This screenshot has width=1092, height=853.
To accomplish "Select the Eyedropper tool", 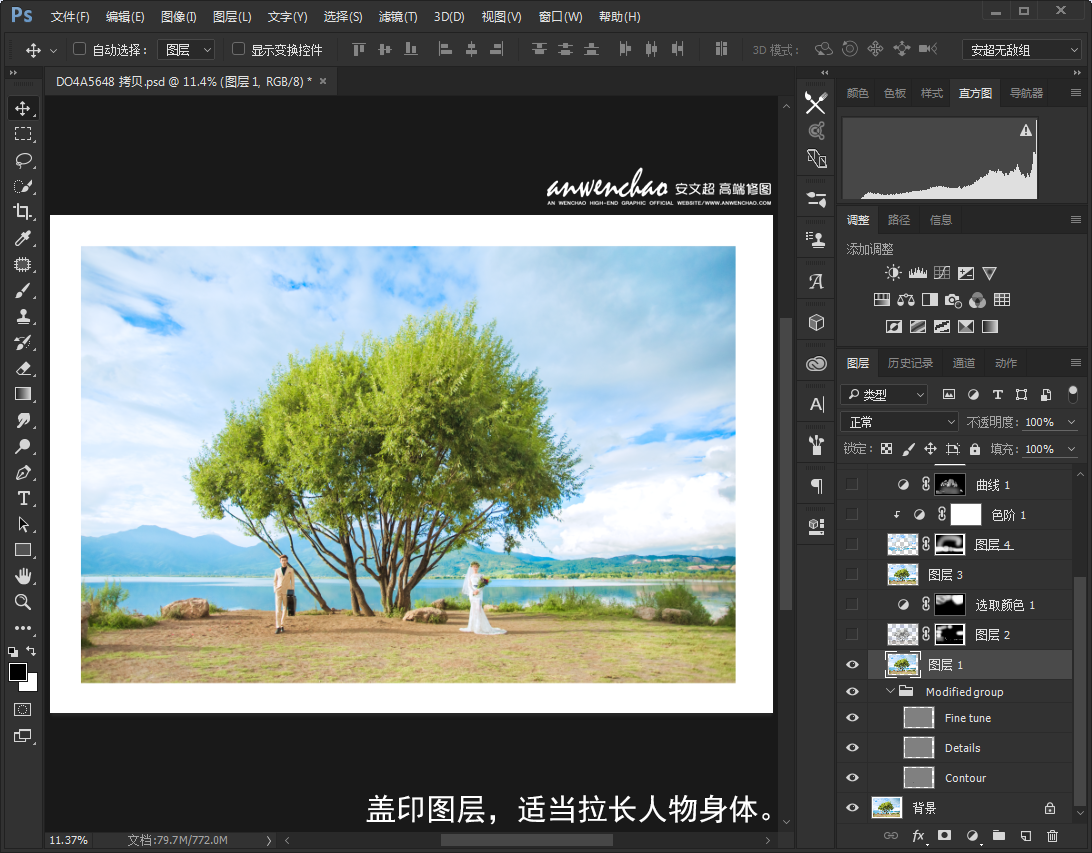I will pyautogui.click(x=23, y=238).
